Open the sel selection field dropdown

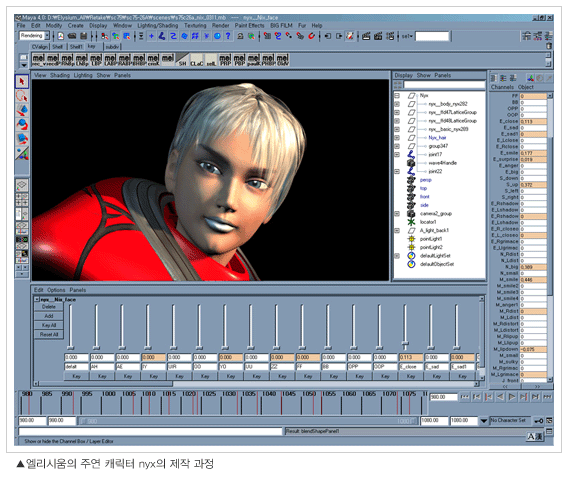pos(408,36)
